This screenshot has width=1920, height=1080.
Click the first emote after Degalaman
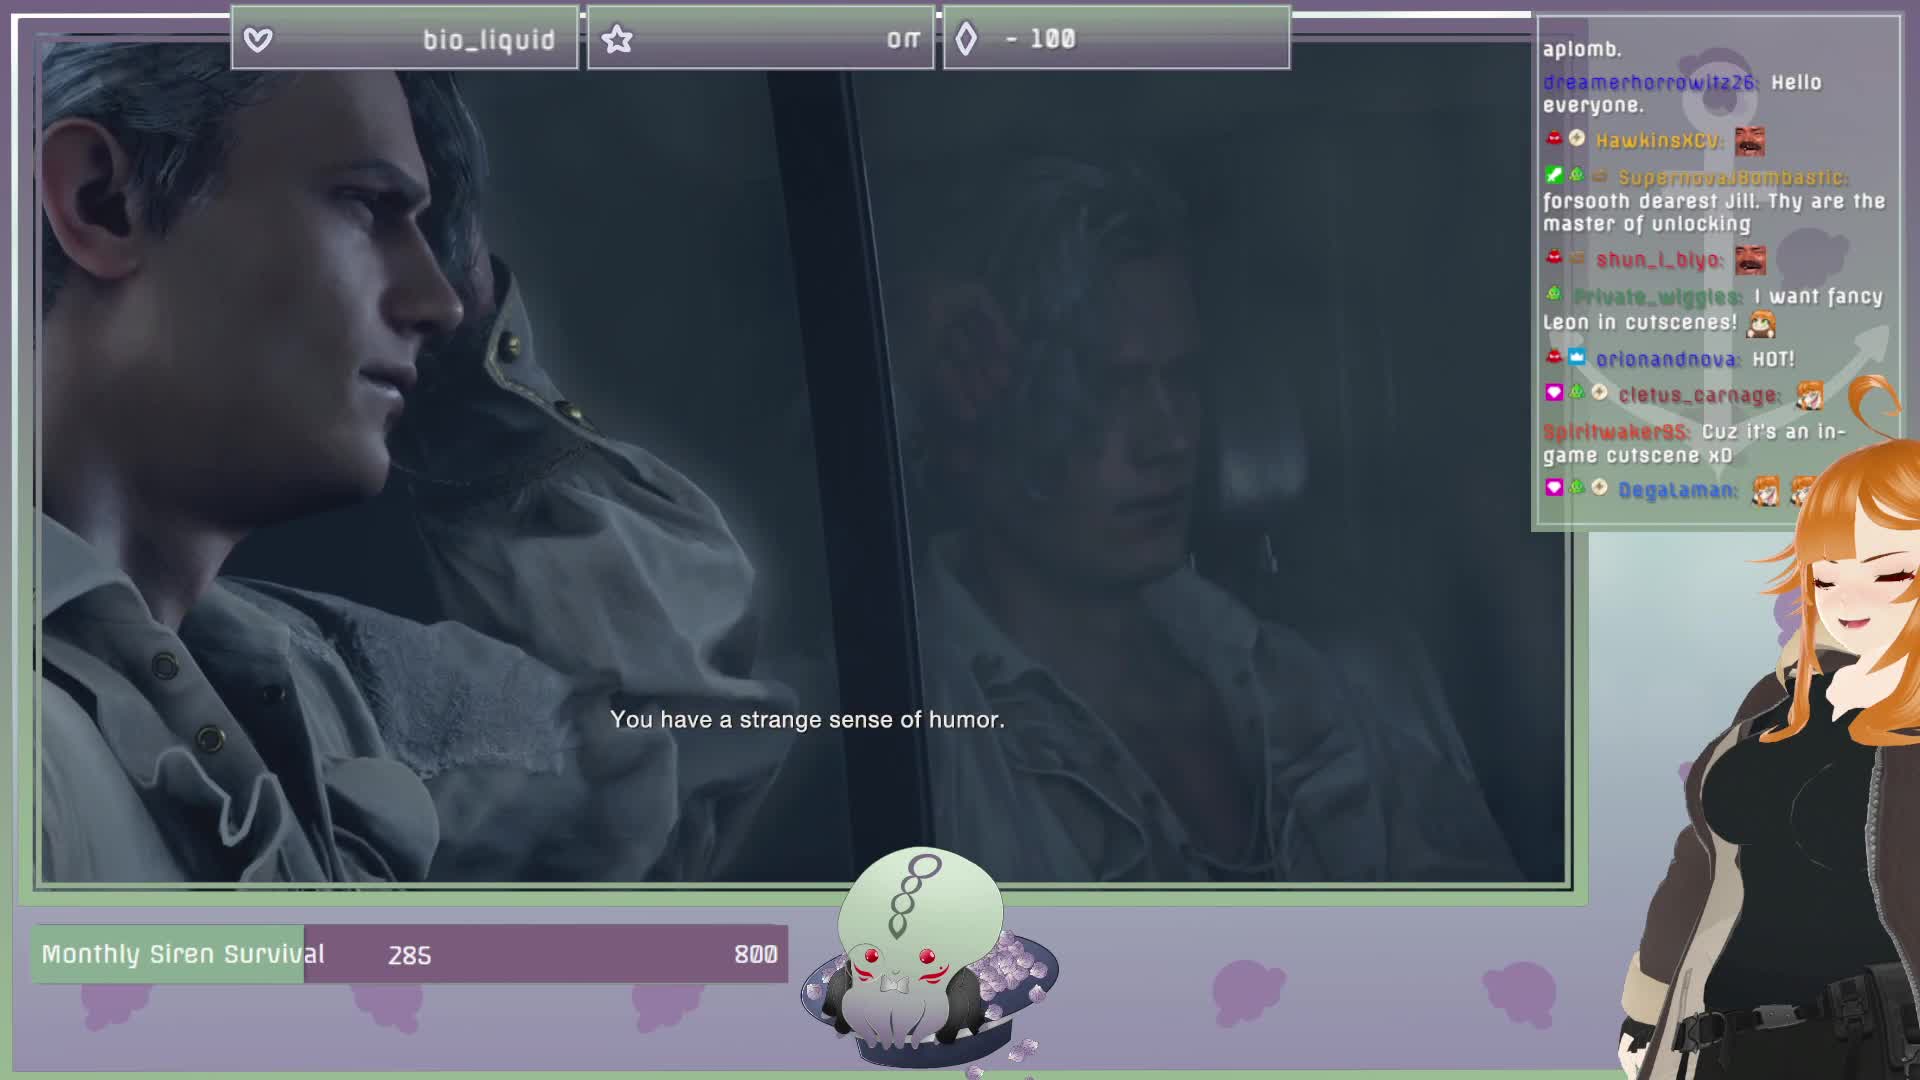[x=1765, y=490]
